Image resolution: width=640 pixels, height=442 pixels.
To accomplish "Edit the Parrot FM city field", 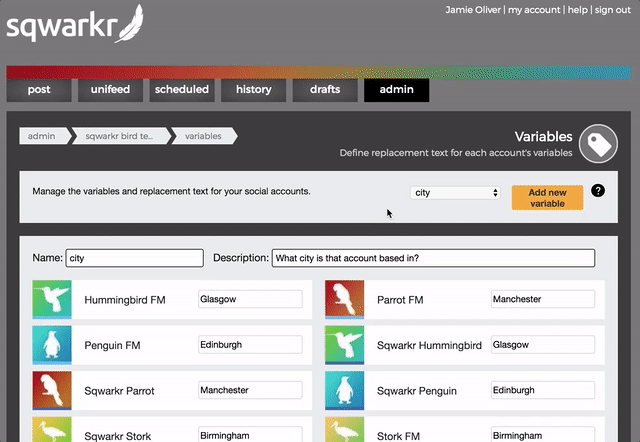I will pos(543,299).
